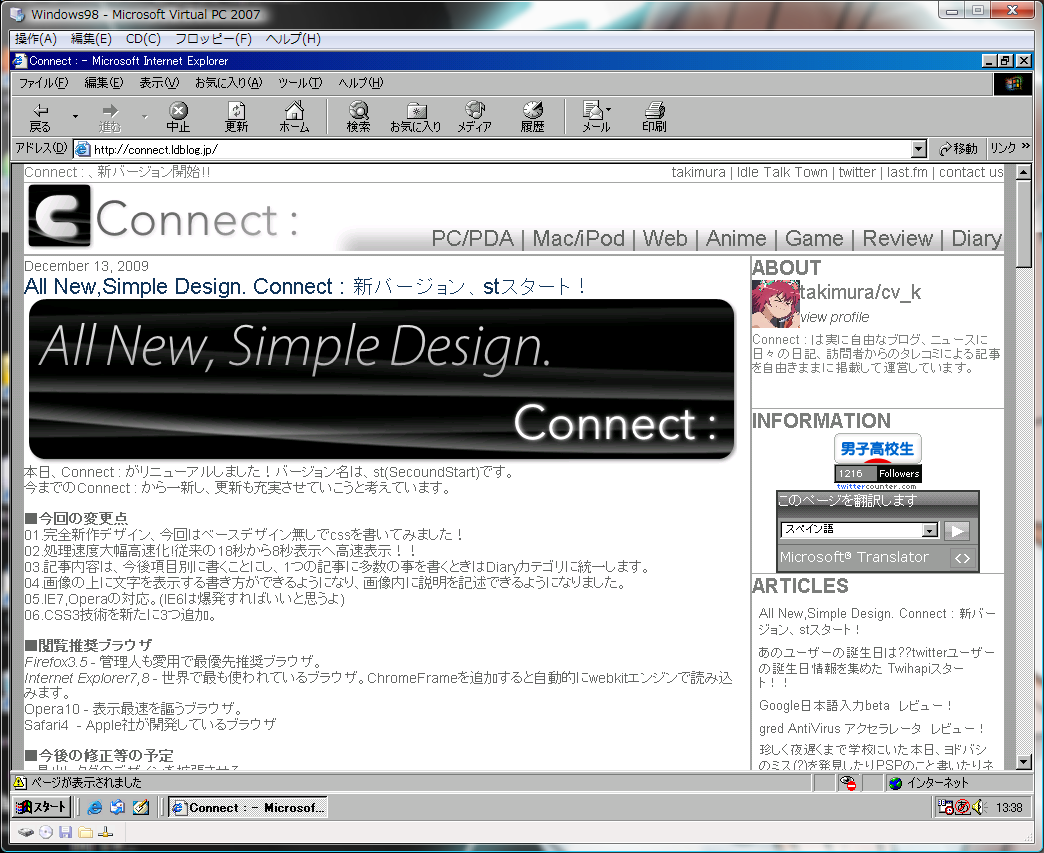
Task: Open IE ツール(T) menu
Action: [x=300, y=83]
